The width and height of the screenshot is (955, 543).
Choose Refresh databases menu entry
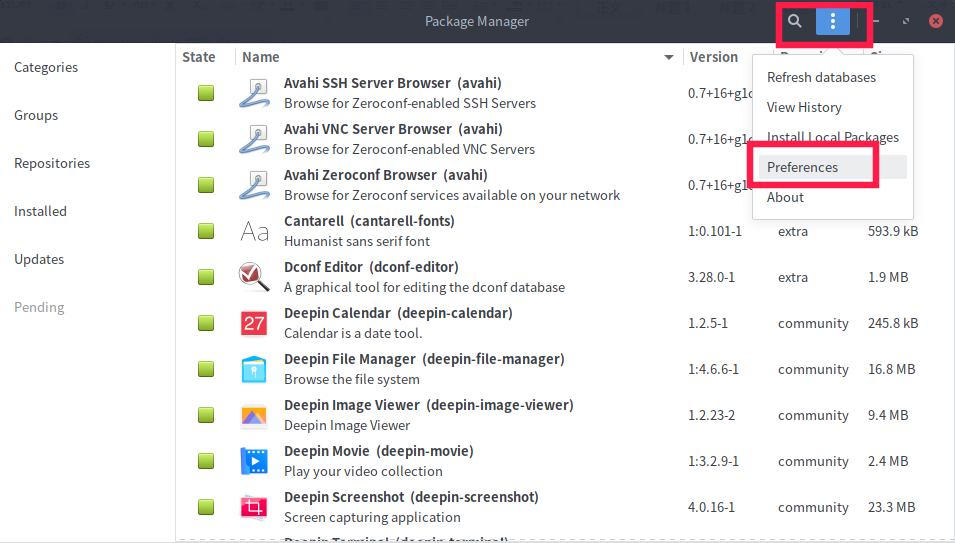pyautogui.click(x=821, y=77)
